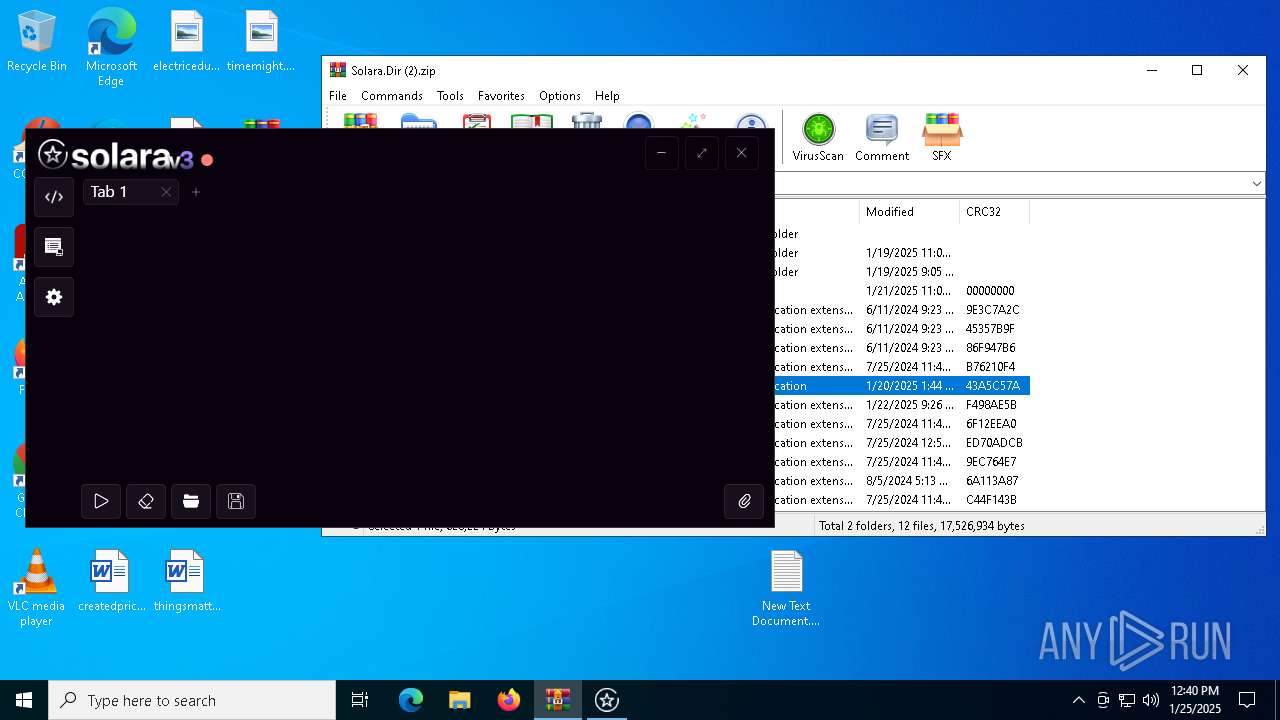This screenshot has width=1280, height=720.
Task: Minimize the Solara window
Action: (x=661, y=153)
